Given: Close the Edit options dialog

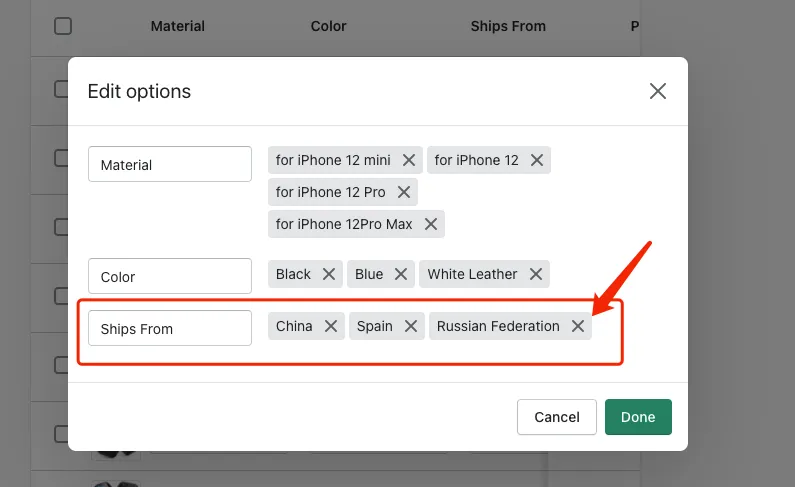Looking at the screenshot, I should point(658,91).
